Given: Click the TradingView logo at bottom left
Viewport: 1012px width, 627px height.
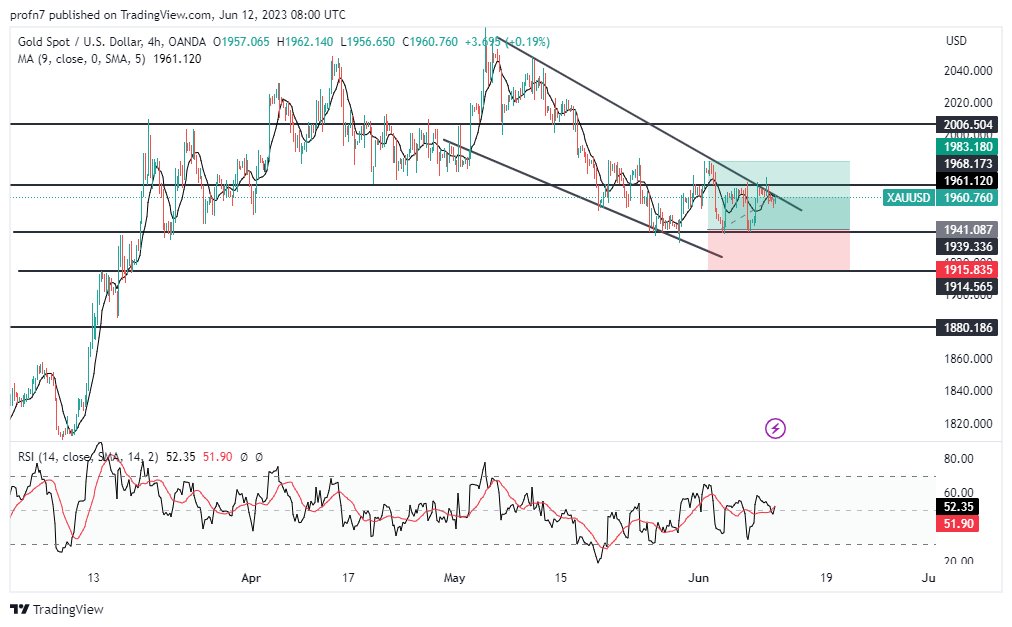Looking at the screenshot, I should (57, 609).
